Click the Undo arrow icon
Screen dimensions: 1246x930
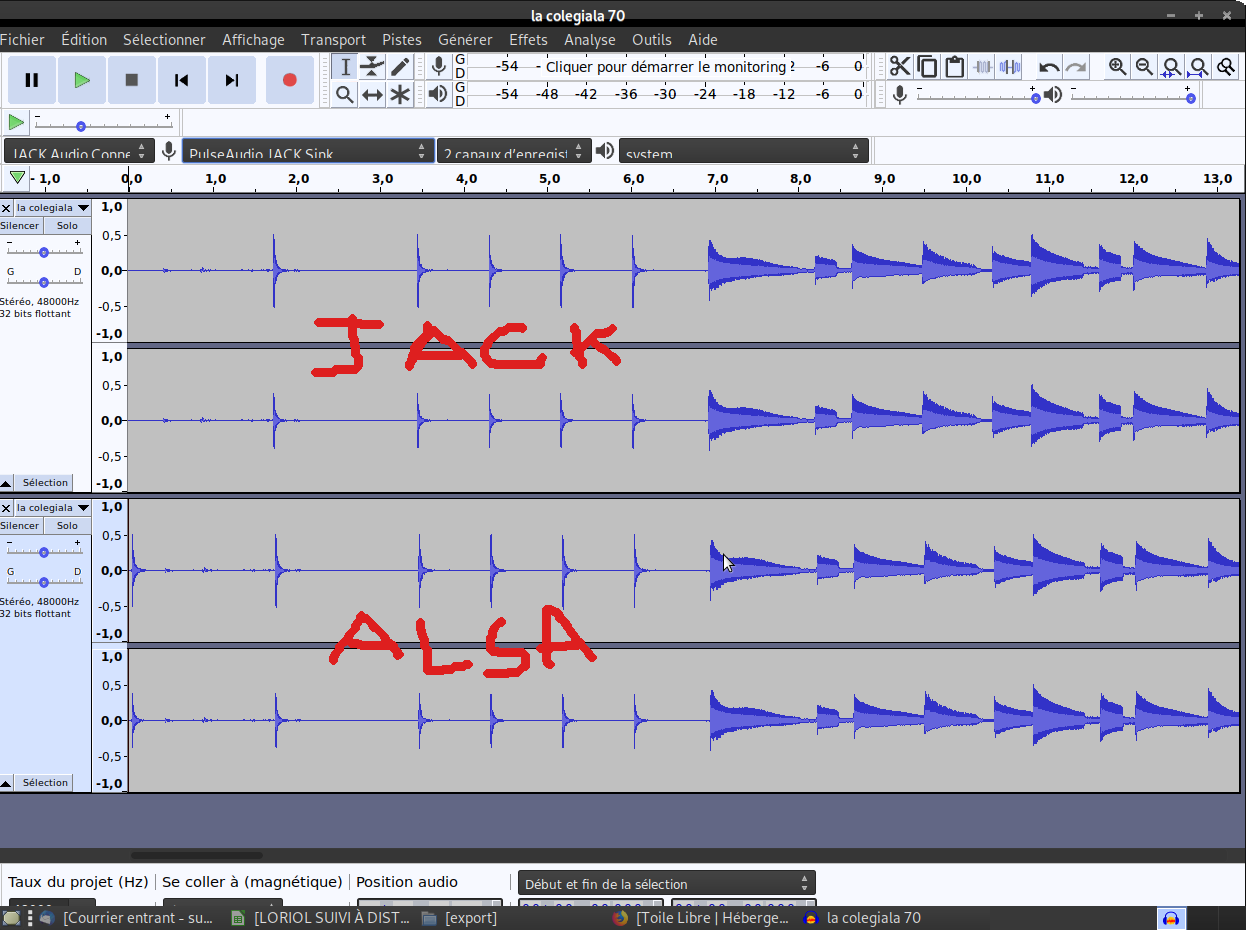[1049, 67]
